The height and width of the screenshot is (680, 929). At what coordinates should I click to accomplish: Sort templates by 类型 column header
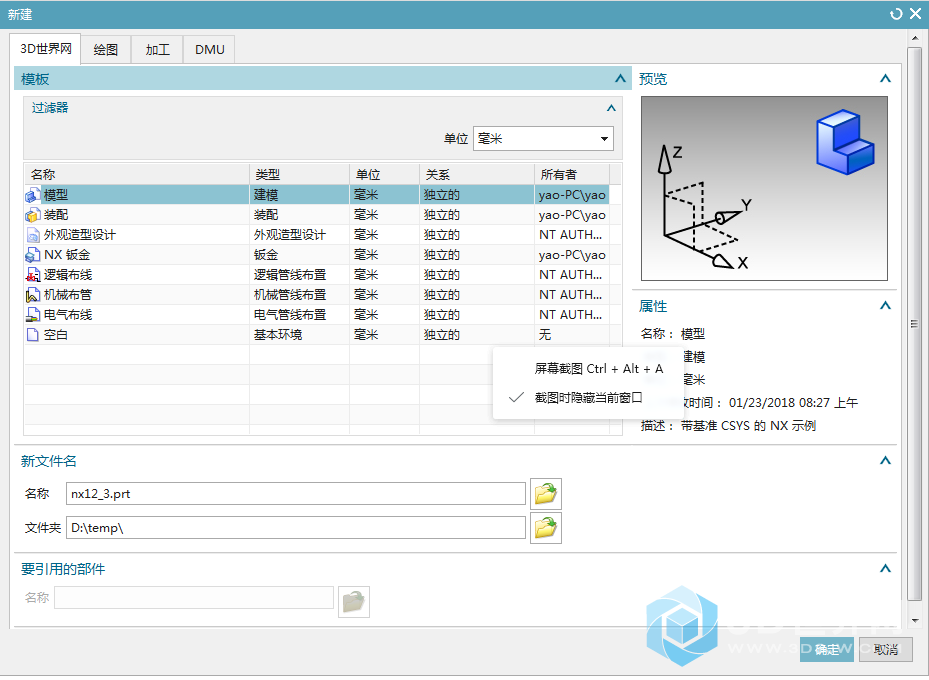(299, 175)
